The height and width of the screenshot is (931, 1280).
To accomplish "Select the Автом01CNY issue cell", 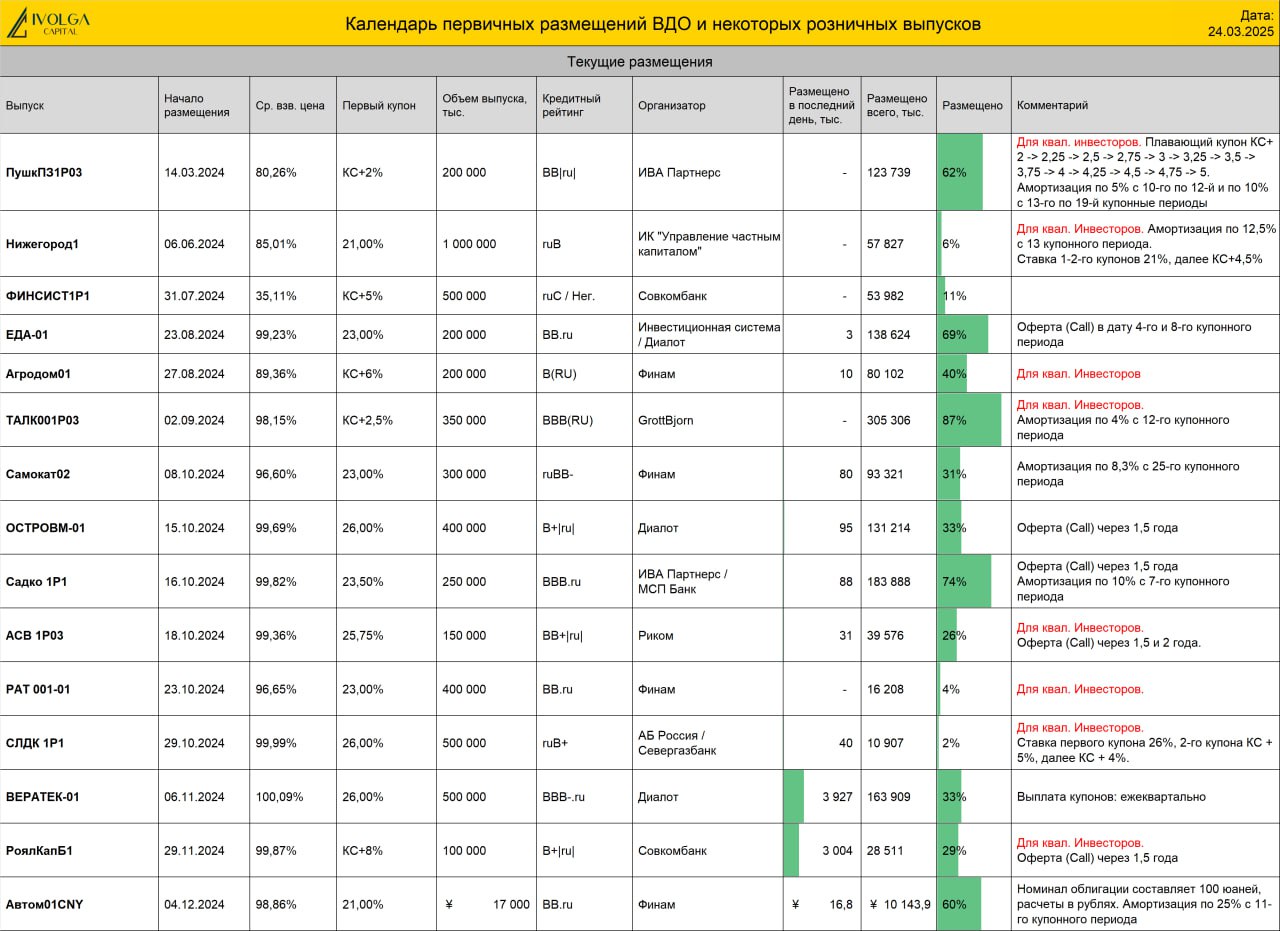I will coord(79,904).
